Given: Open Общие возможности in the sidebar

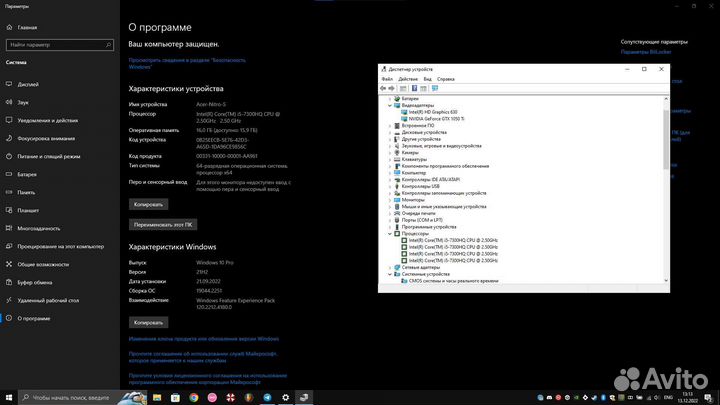Looking at the screenshot, I should point(43,264).
